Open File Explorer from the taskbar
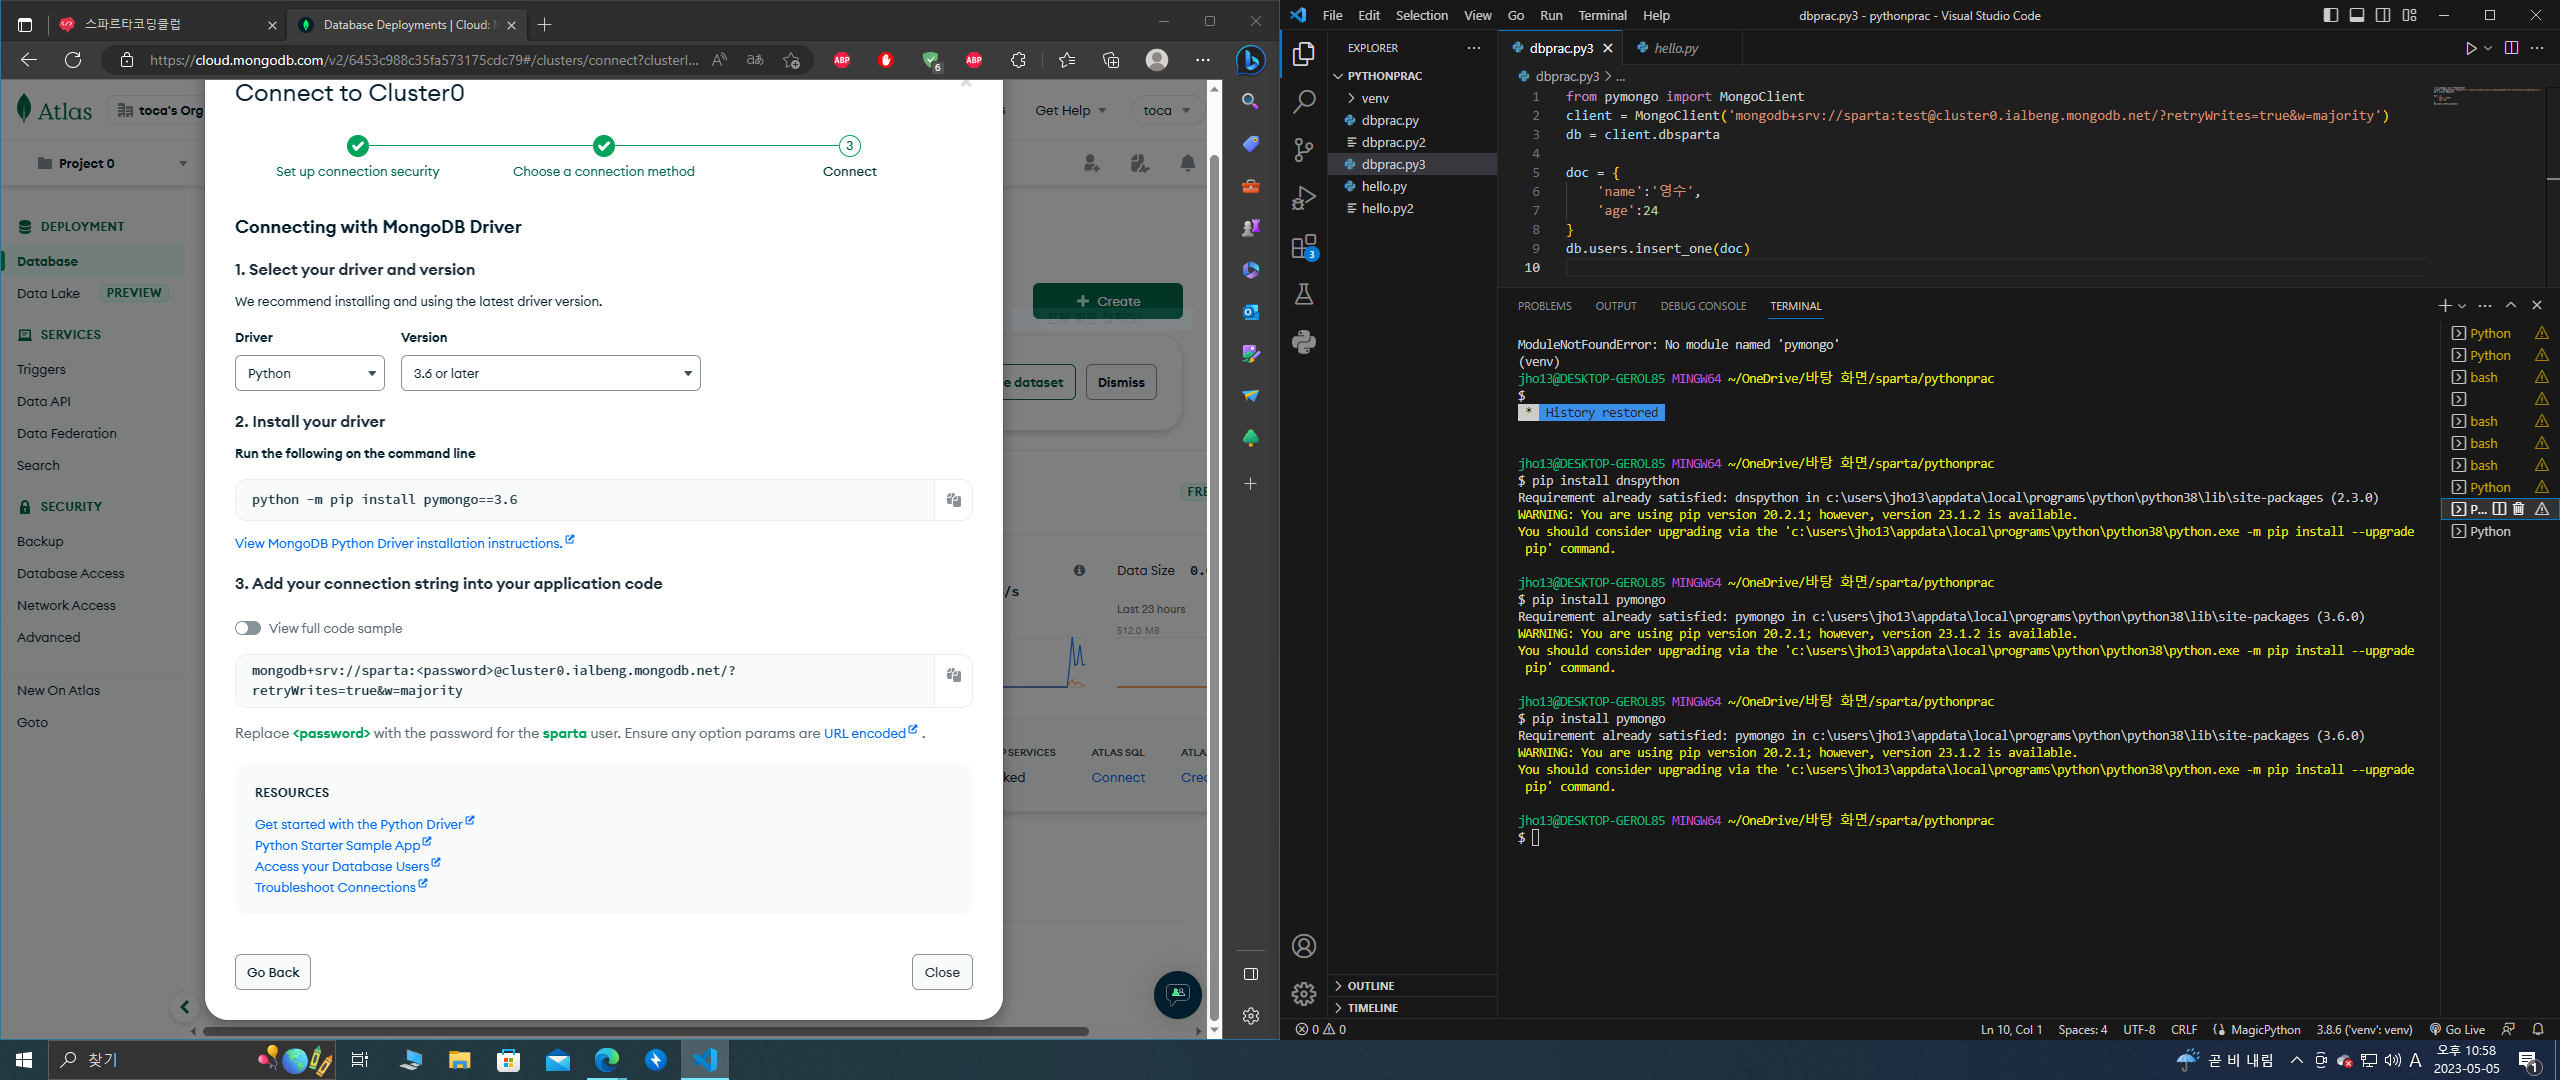 [x=459, y=1060]
